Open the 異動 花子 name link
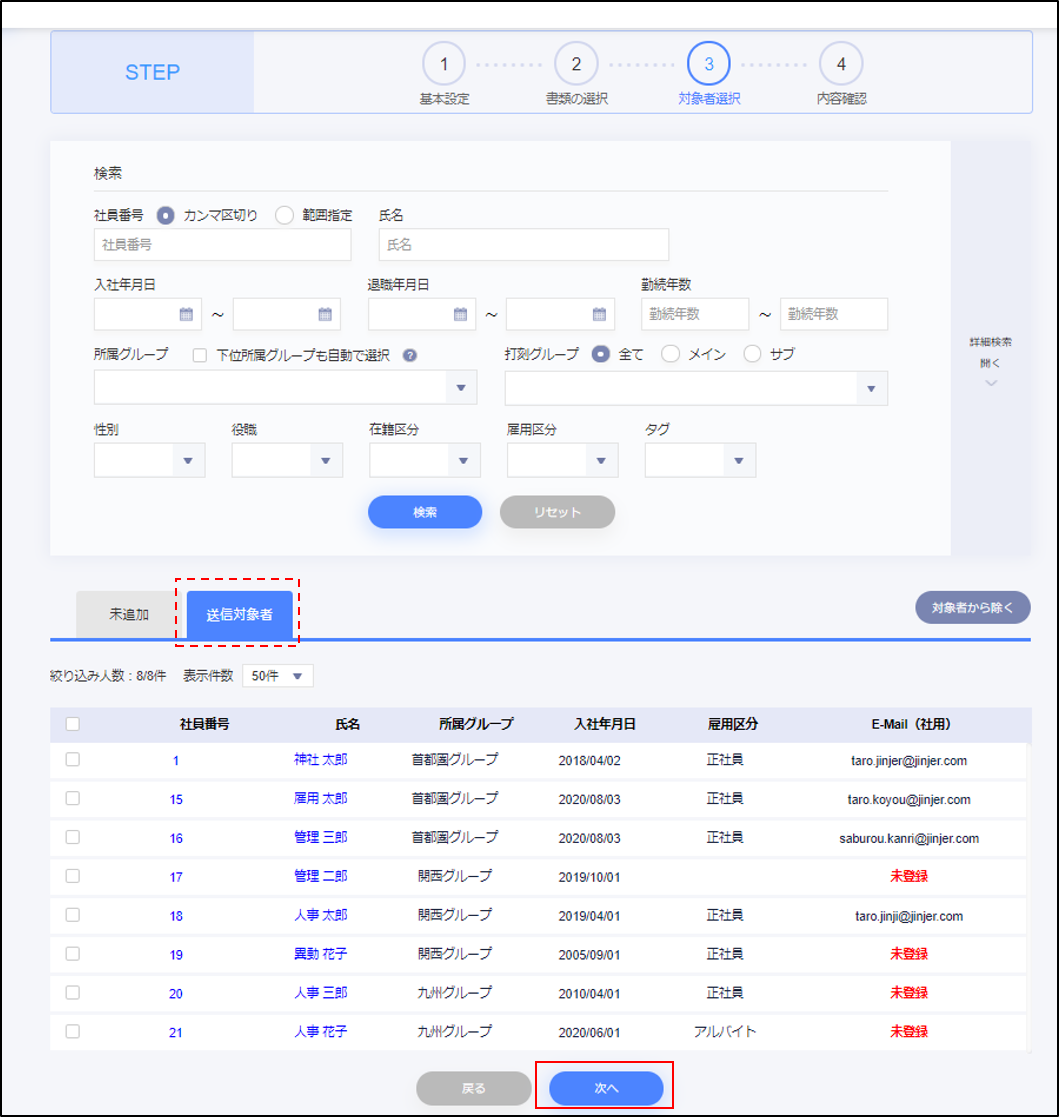The width and height of the screenshot is (1059, 1117). pyautogui.click(x=320, y=954)
